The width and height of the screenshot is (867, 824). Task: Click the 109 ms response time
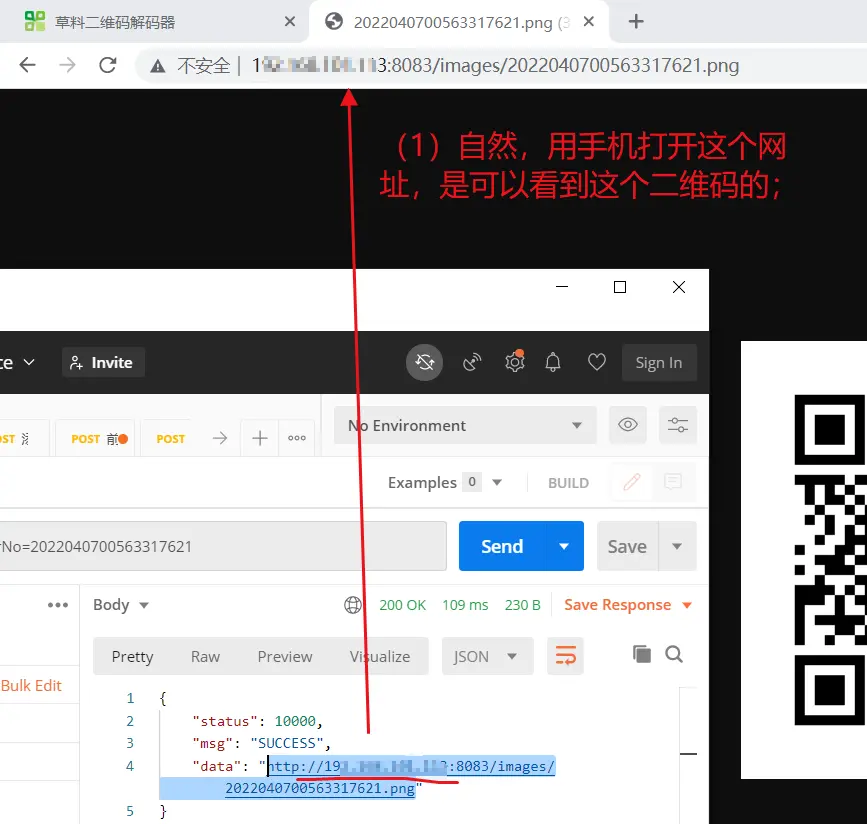tap(465, 605)
